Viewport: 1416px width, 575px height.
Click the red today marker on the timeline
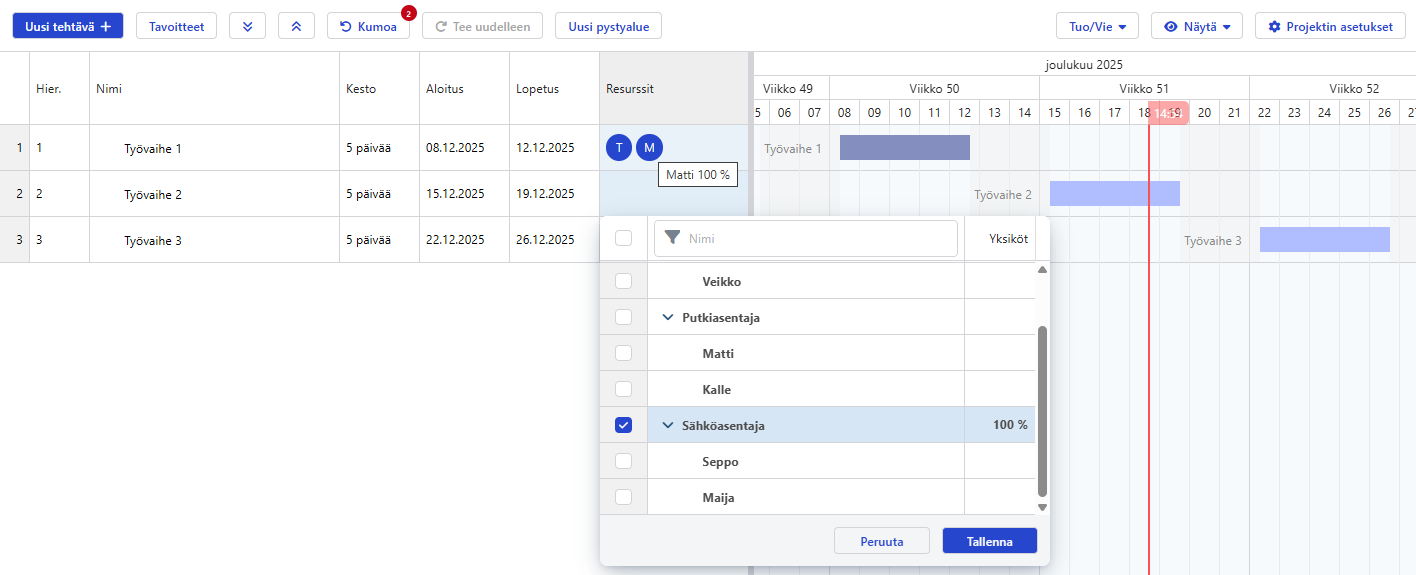[x=1168, y=113]
